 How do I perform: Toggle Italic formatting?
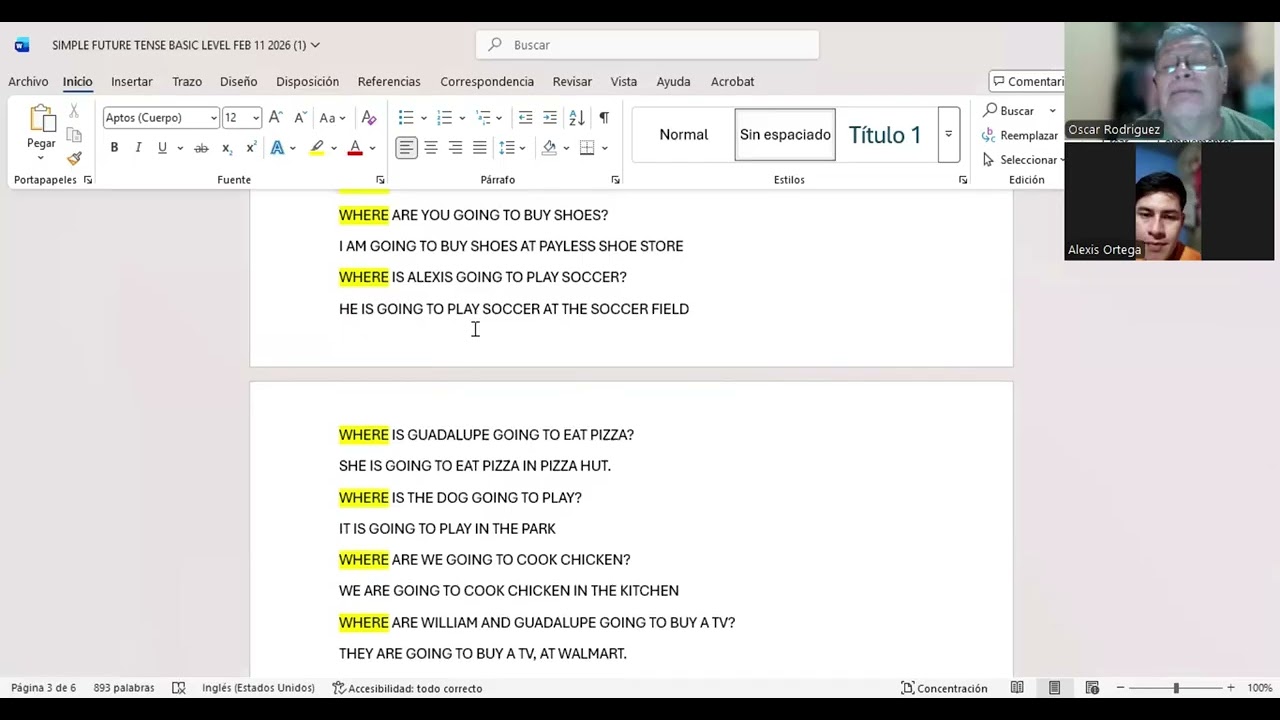138,148
